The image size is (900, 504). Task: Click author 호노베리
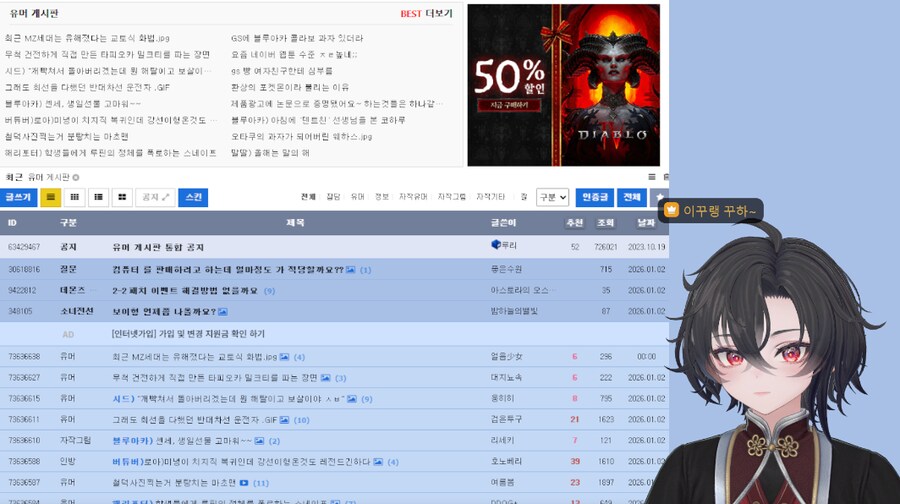506,462
